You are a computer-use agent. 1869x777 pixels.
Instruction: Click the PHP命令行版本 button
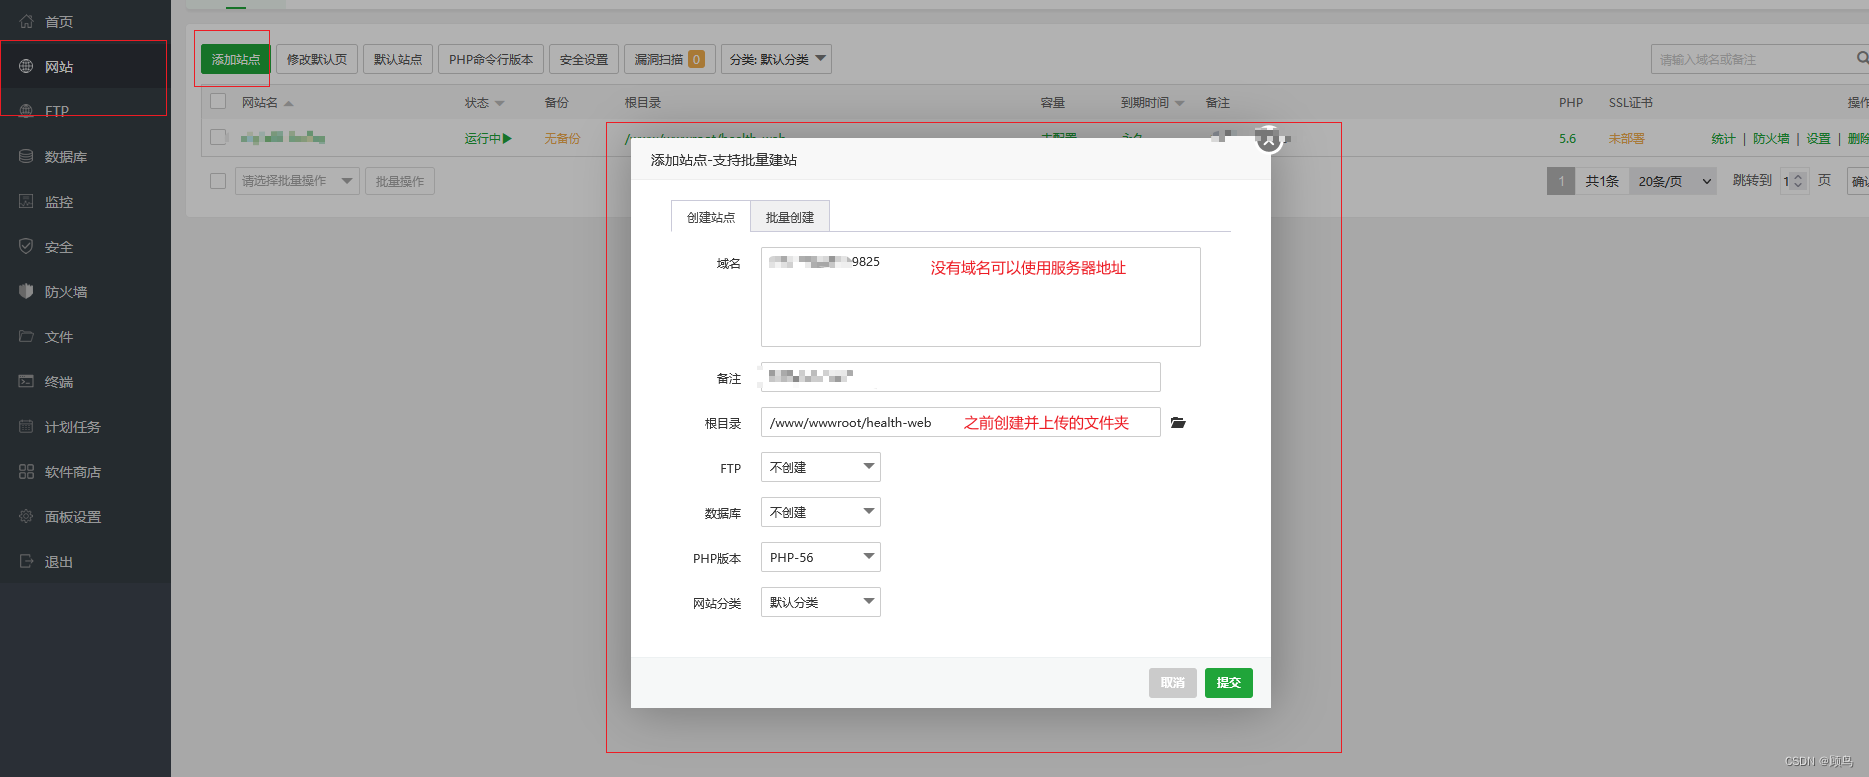coord(491,59)
